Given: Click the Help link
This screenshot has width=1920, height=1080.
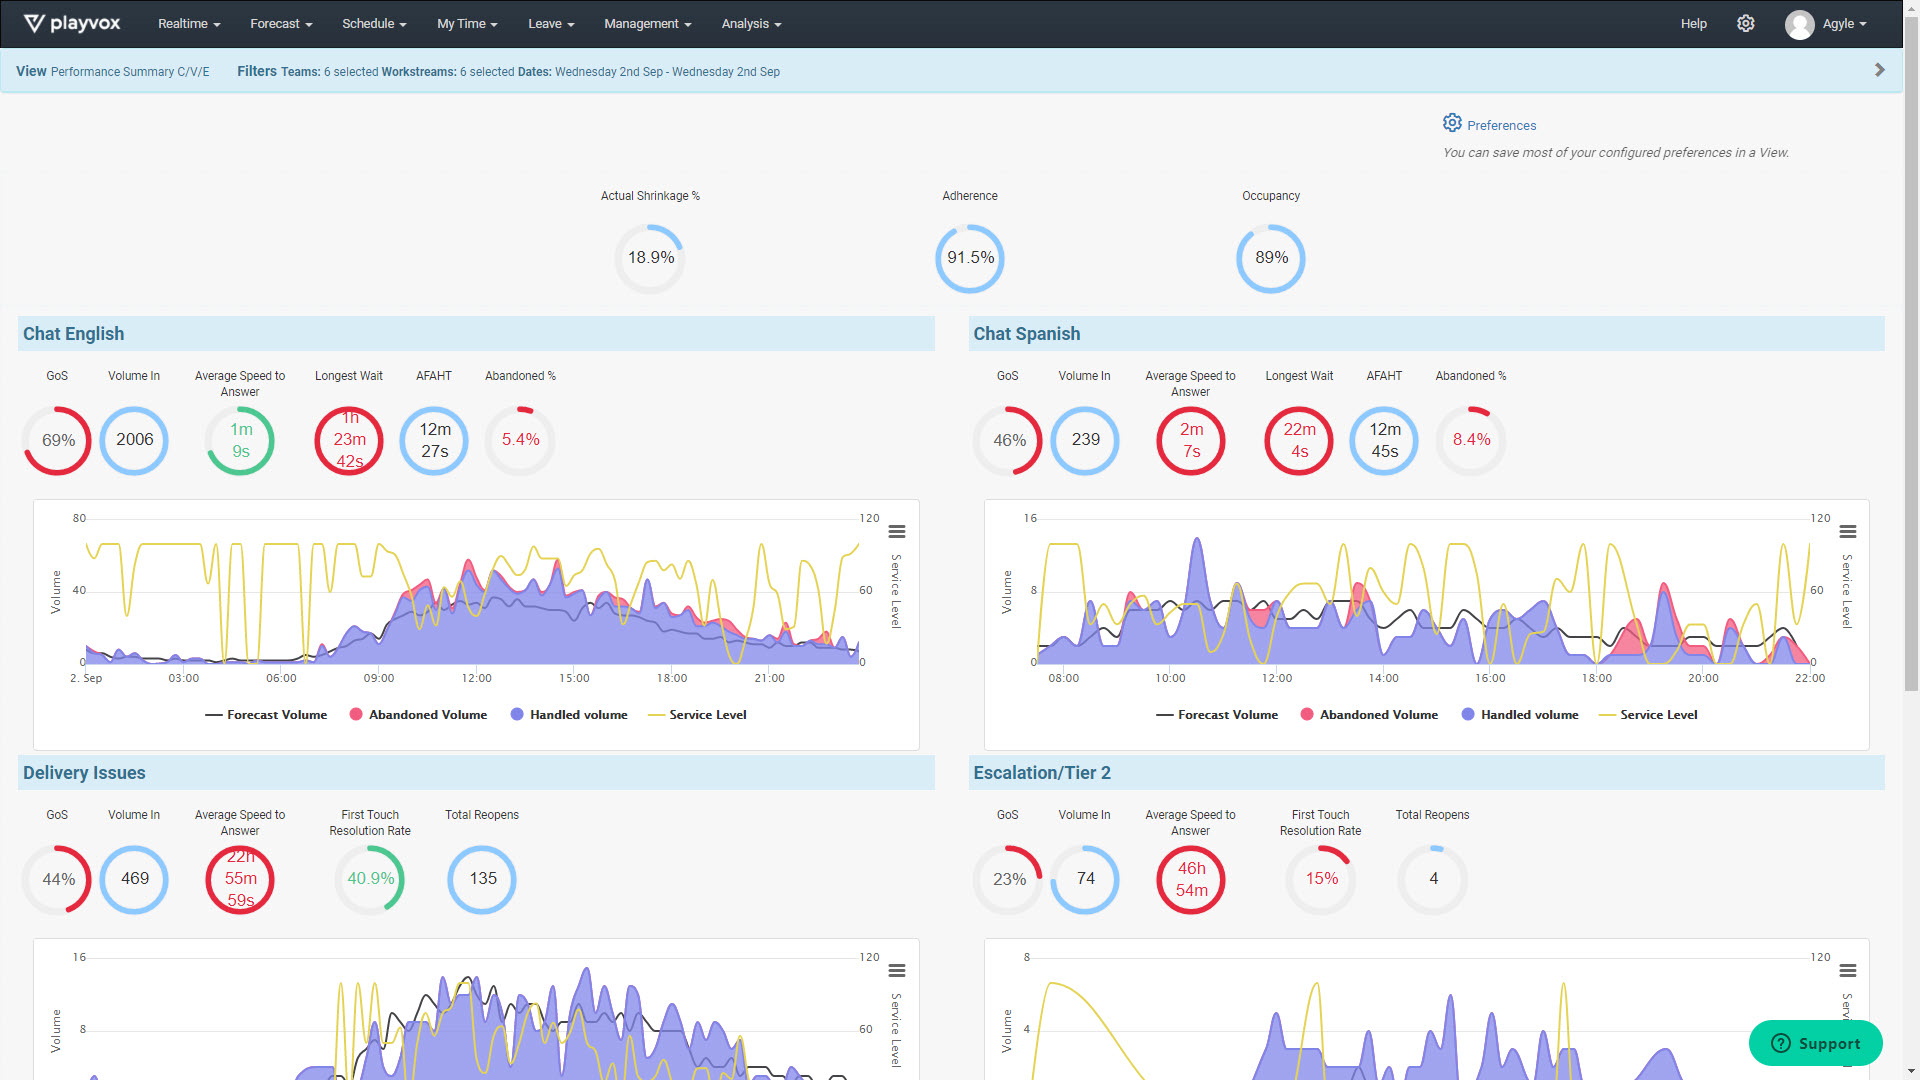Looking at the screenshot, I should pyautogui.click(x=1693, y=23).
